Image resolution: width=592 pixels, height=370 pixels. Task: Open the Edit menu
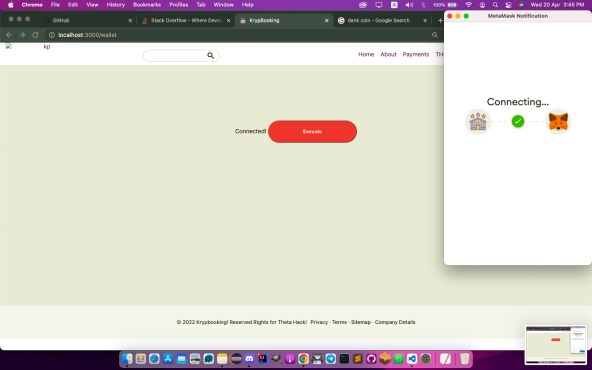coord(73,5)
